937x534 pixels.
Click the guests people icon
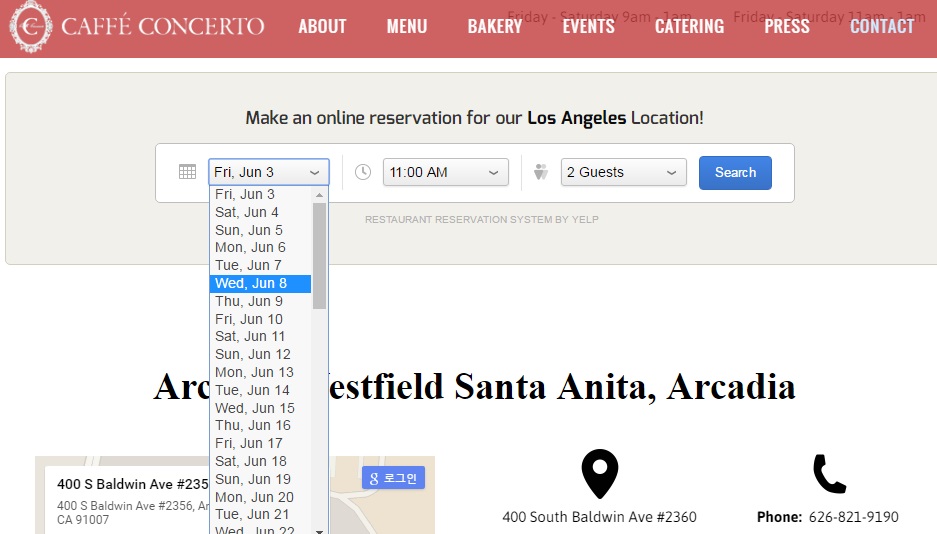[x=541, y=172]
